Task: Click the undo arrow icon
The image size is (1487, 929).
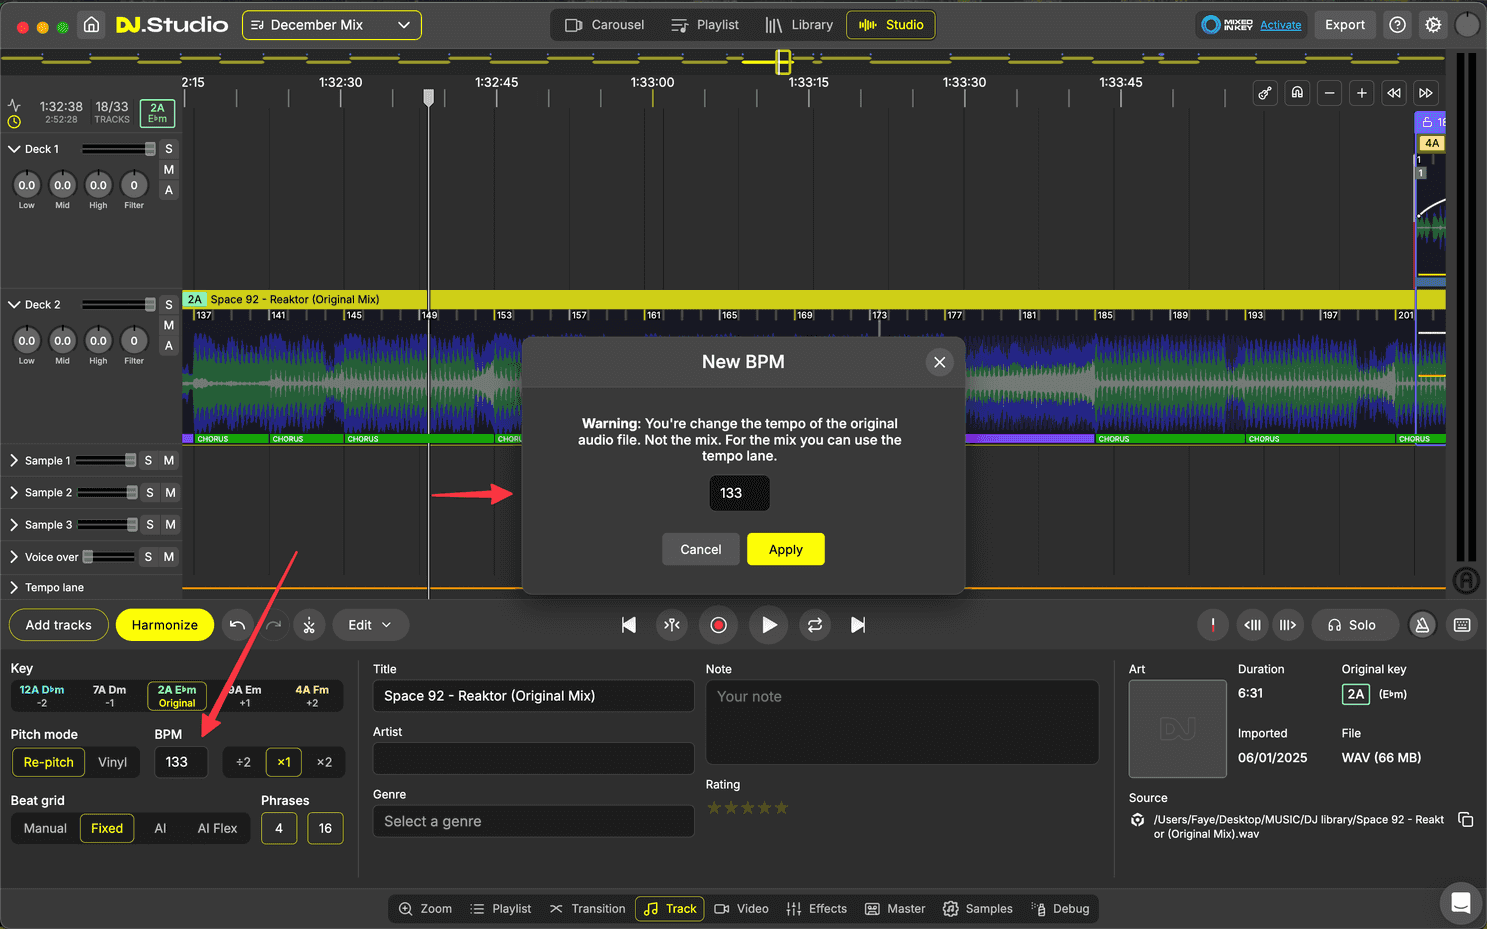Action: (x=237, y=625)
